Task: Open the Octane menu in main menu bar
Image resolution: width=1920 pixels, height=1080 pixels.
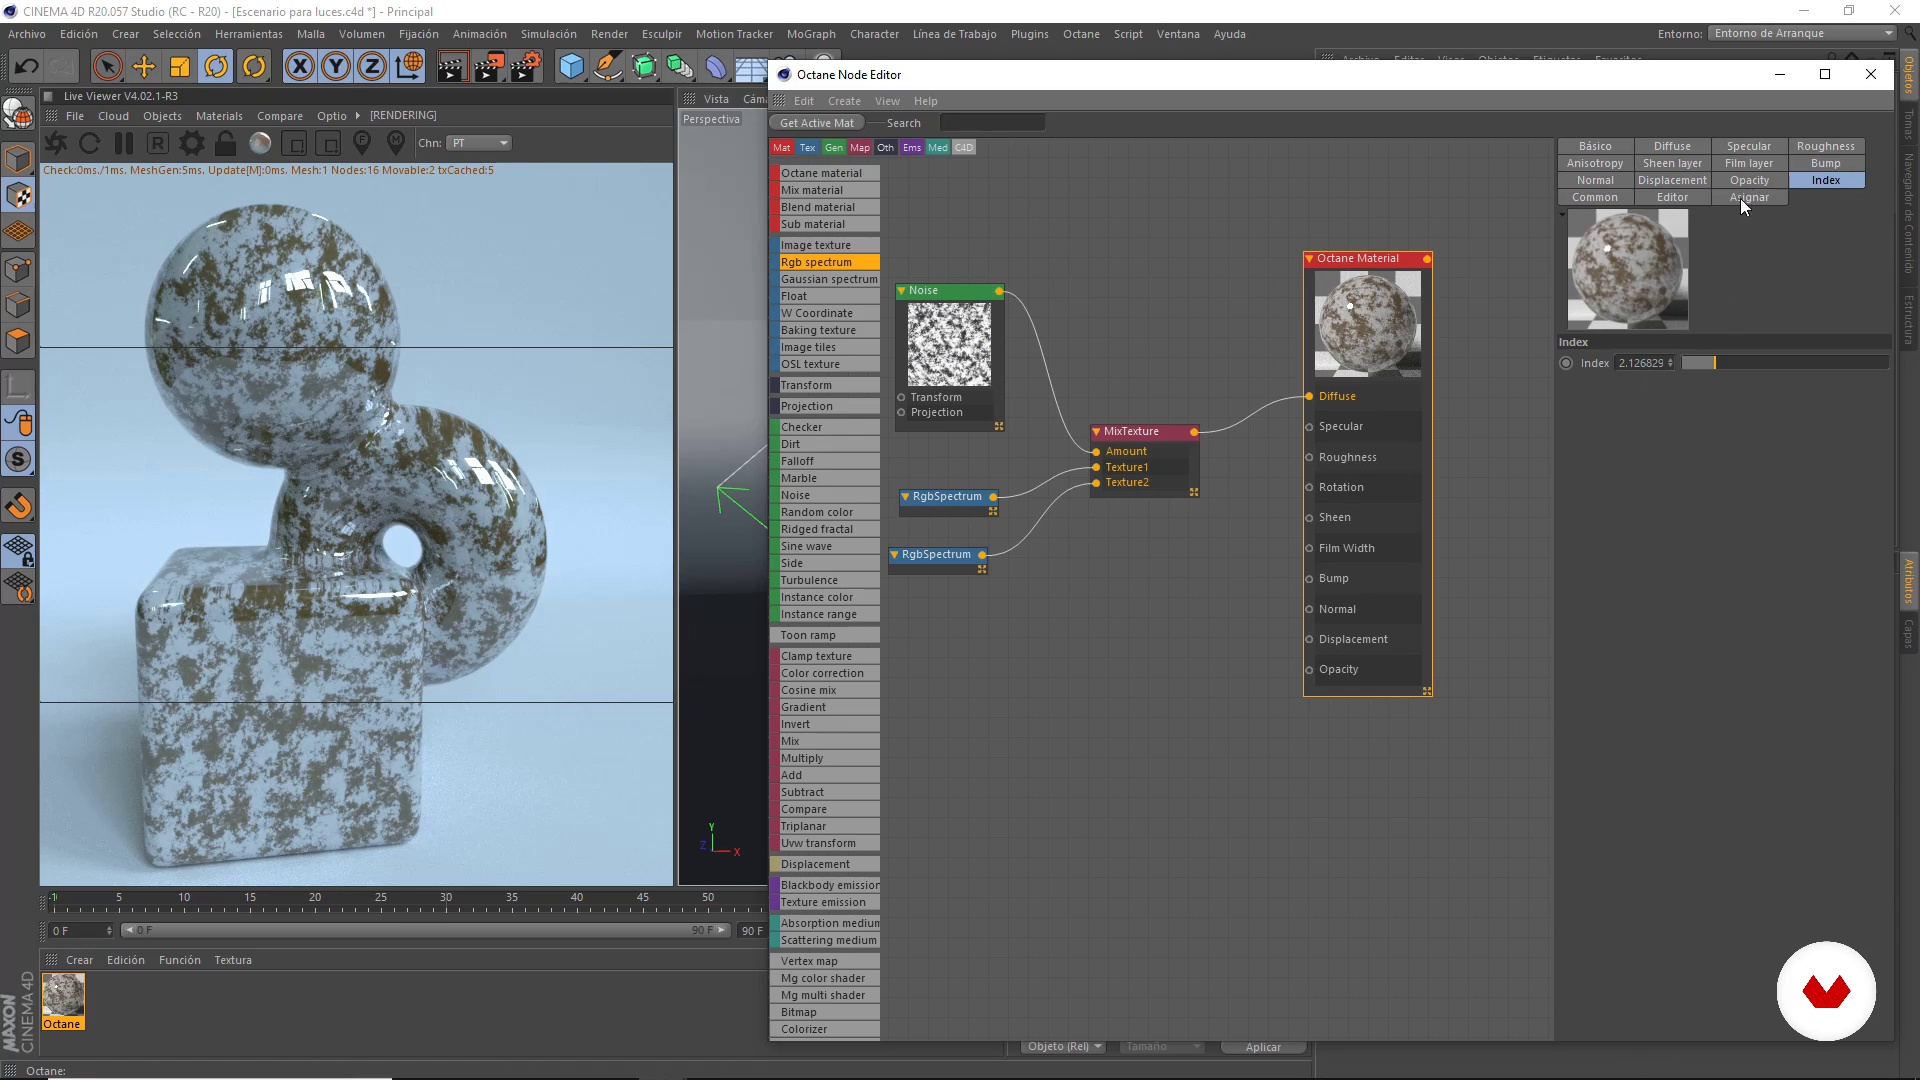Action: [1081, 34]
